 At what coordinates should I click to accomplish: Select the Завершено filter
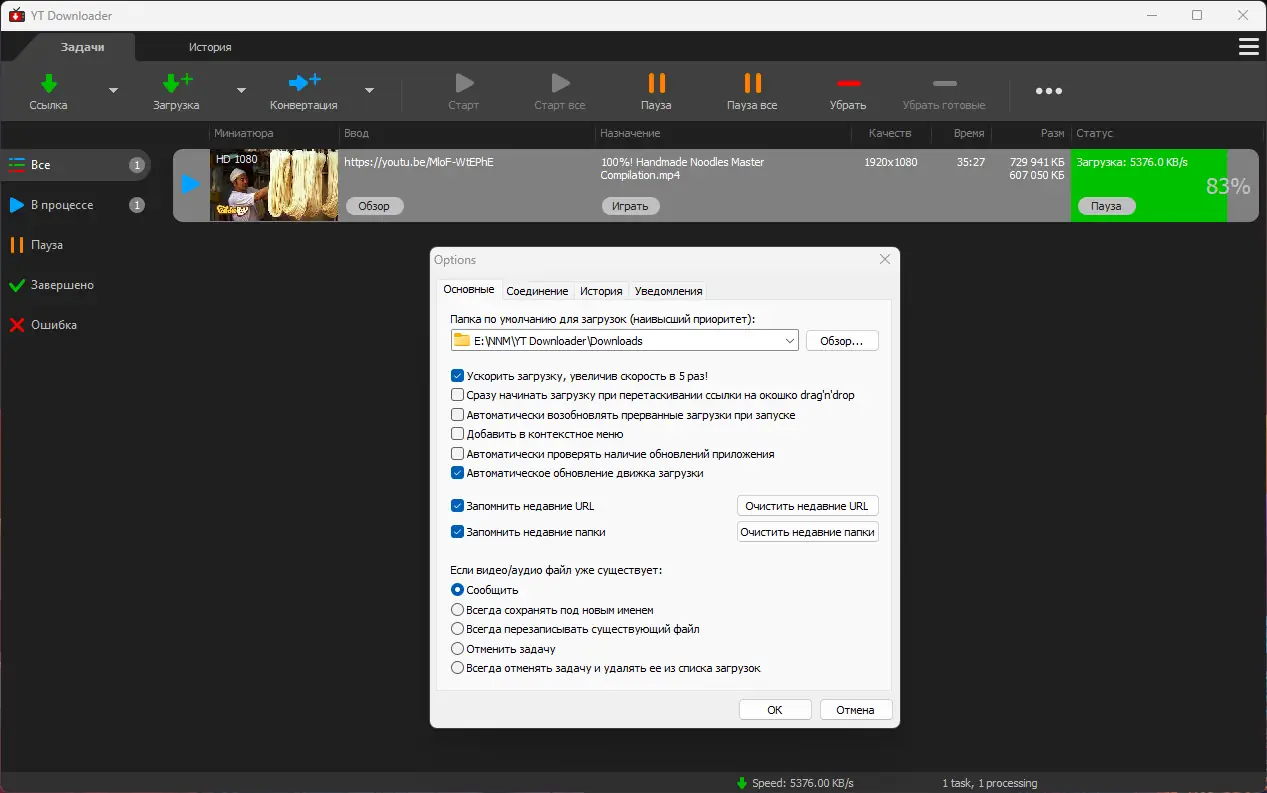click(x=76, y=285)
